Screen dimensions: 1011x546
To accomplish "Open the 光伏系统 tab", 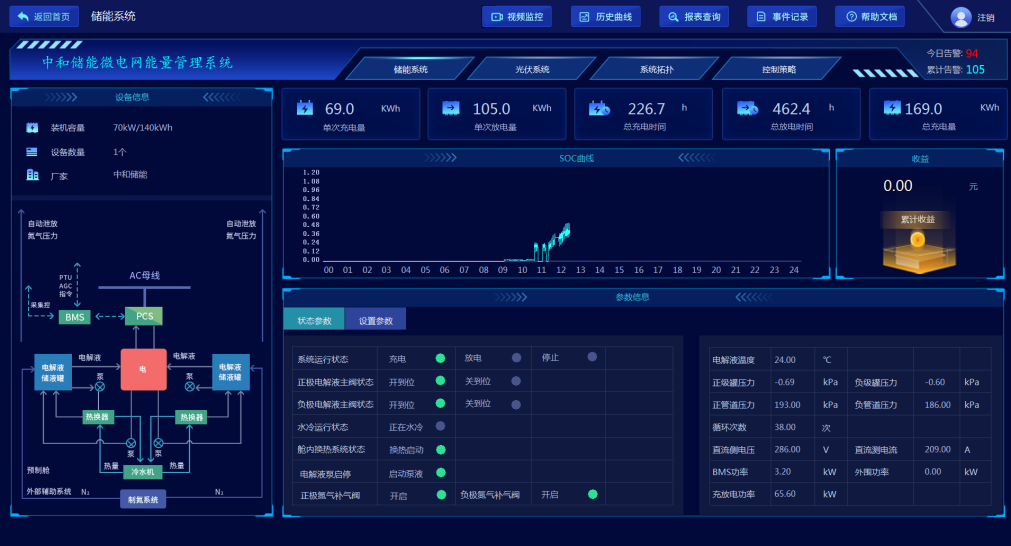I will pyautogui.click(x=532, y=69).
